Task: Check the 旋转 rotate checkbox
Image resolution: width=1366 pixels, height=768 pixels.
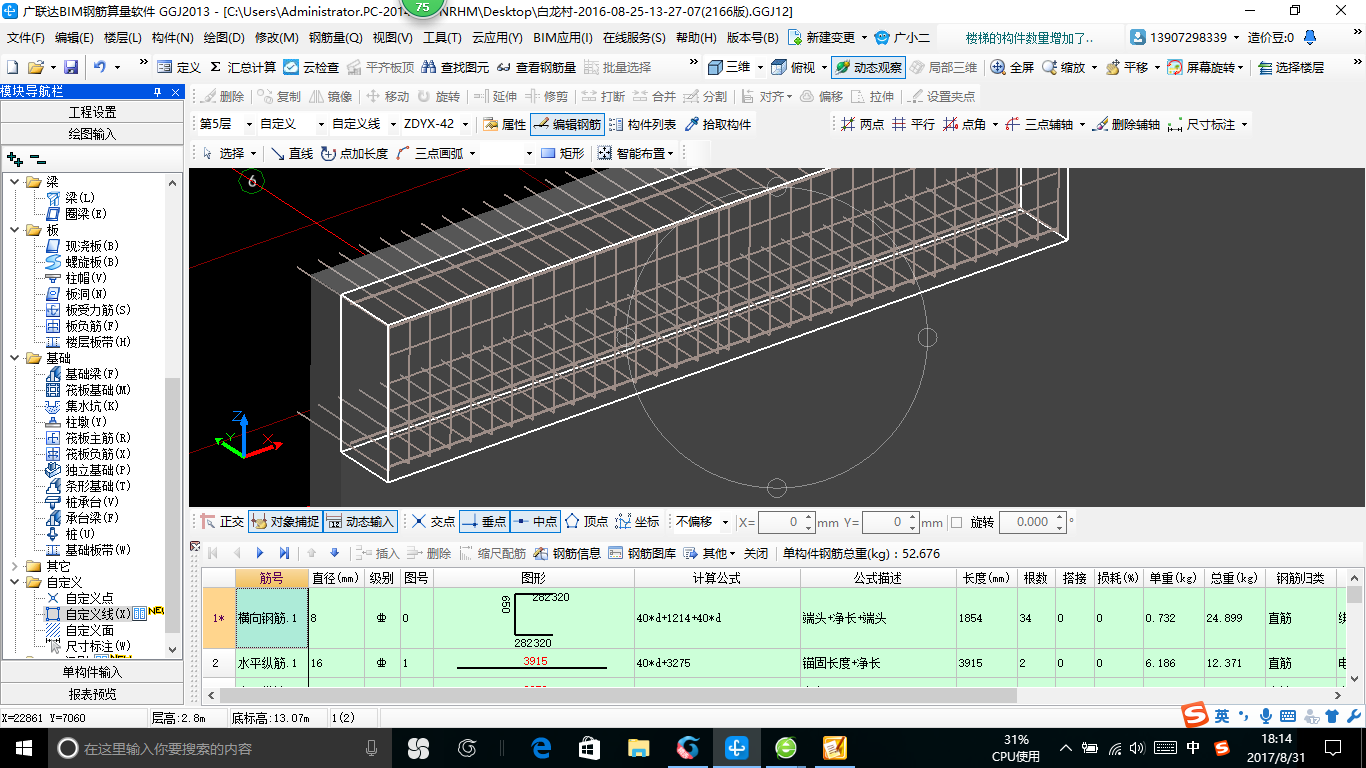Action: pyautogui.click(x=956, y=522)
